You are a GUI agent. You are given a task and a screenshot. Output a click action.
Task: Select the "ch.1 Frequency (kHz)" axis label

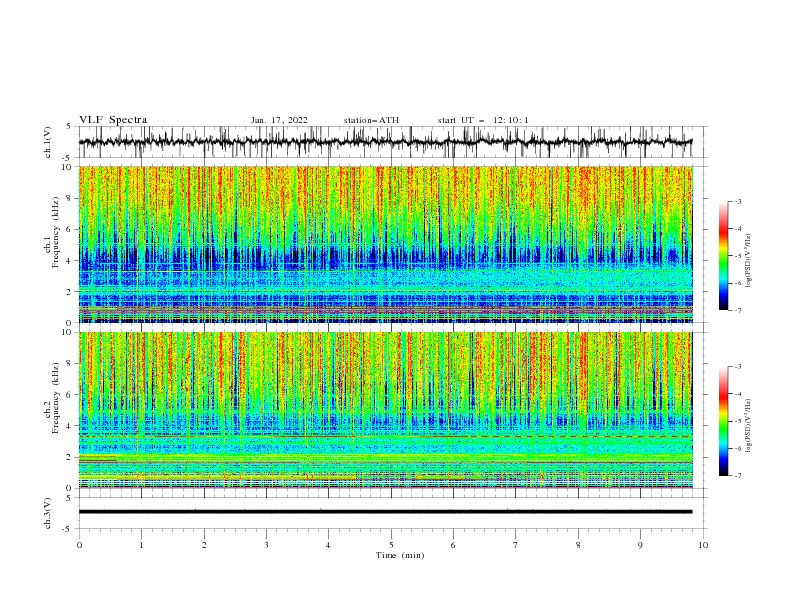tap(52, 232)
